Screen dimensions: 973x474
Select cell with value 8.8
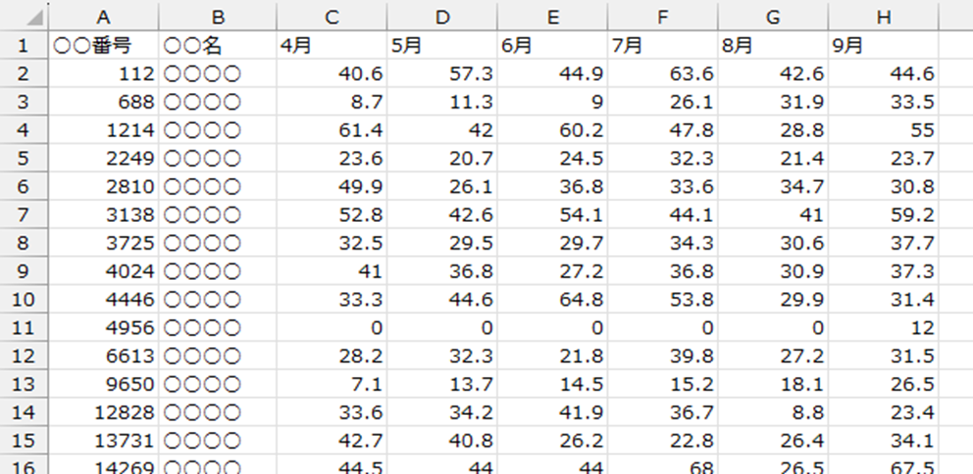tap(773, 412)
